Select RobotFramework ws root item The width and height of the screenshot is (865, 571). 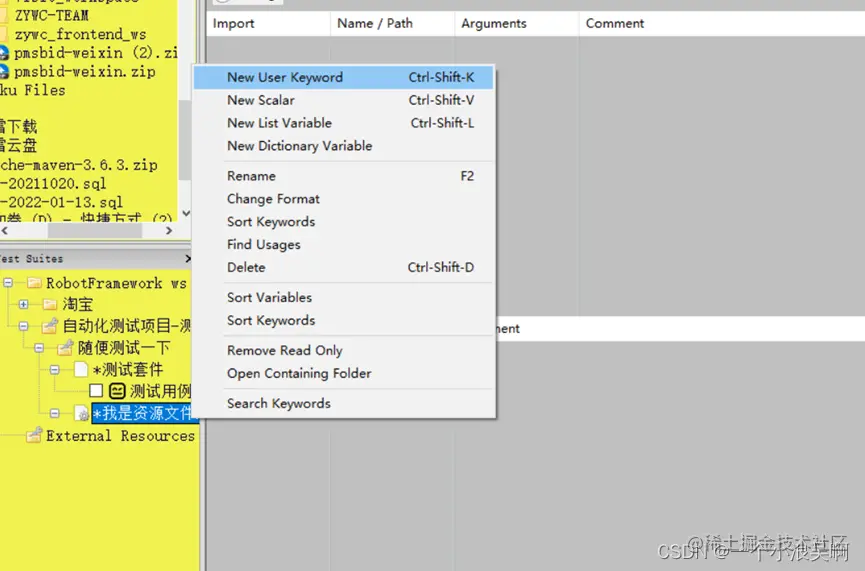(116, 283)
